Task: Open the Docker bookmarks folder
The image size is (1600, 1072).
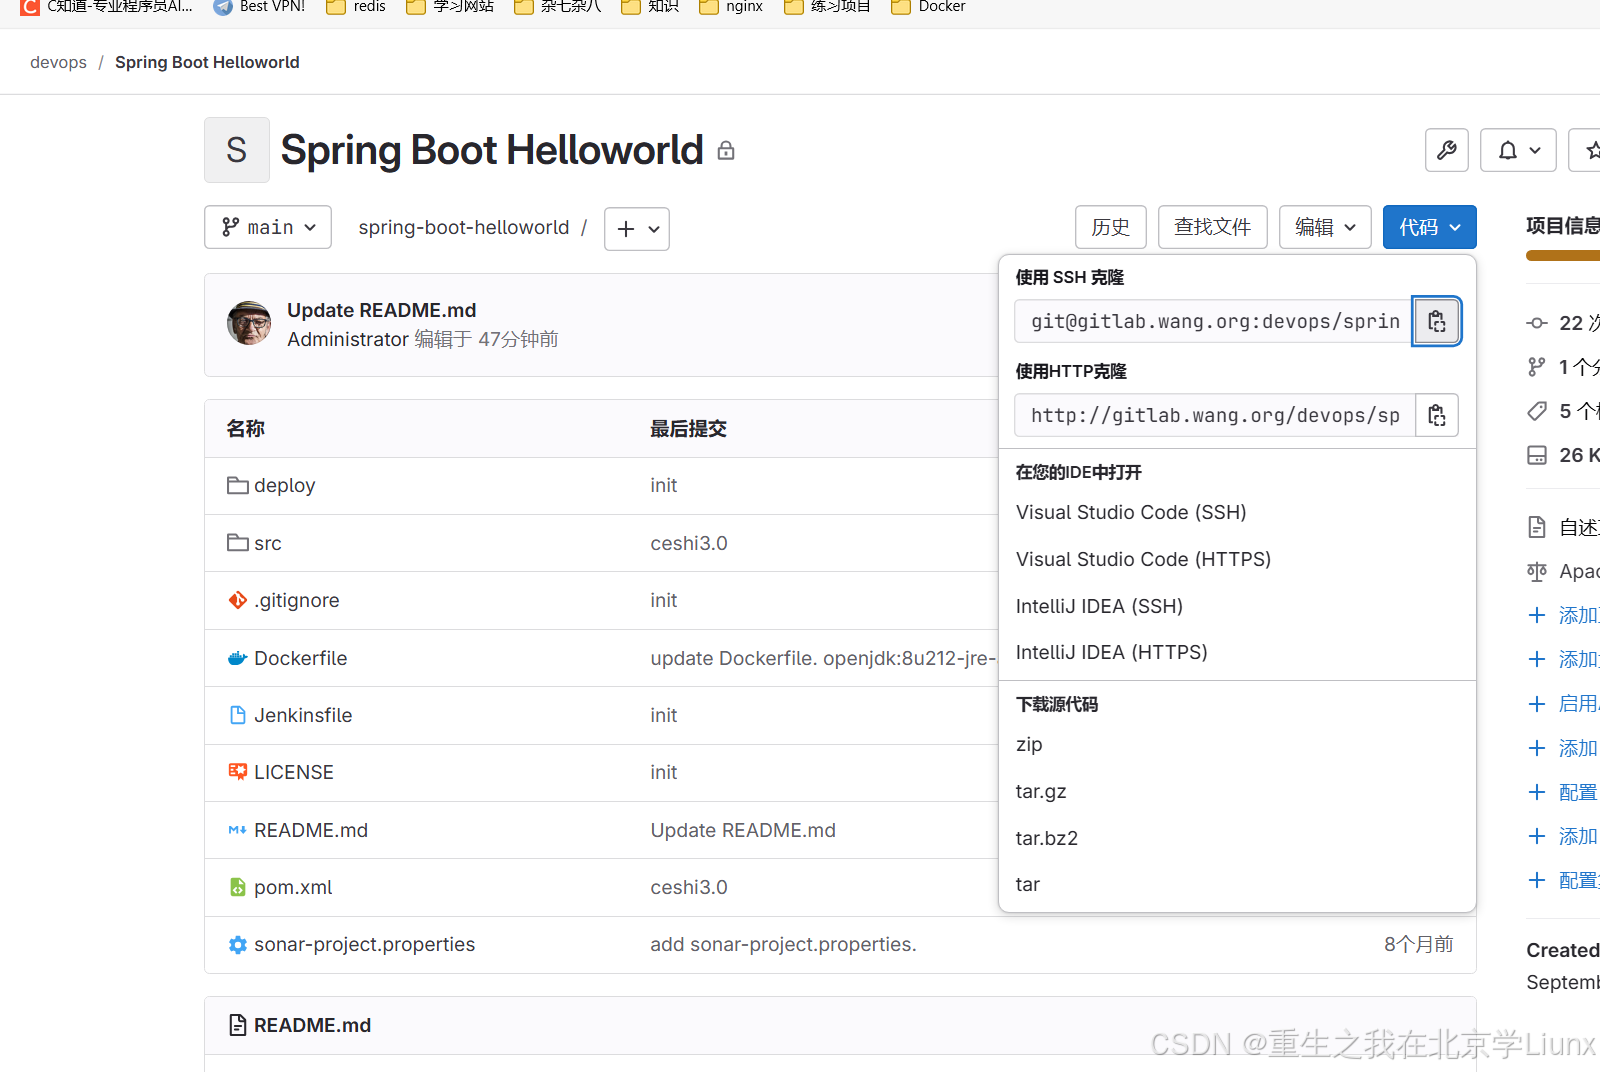Action: 929,7
